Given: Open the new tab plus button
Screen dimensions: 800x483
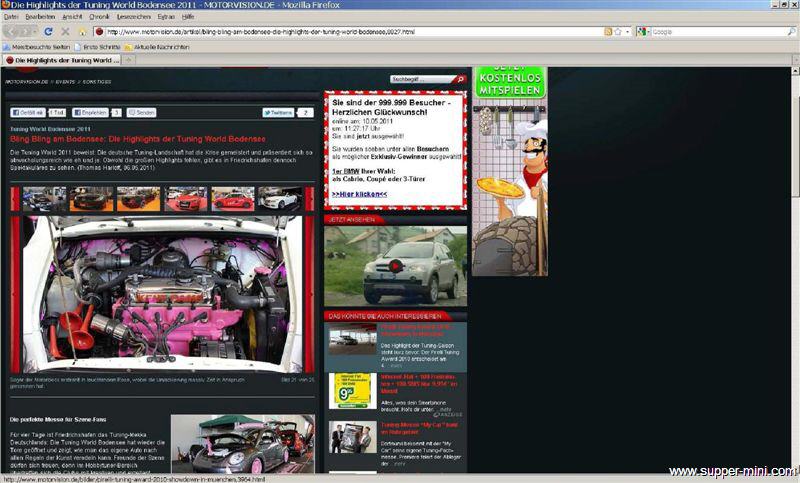Looking at the screenshot, I should click(129, 60).
